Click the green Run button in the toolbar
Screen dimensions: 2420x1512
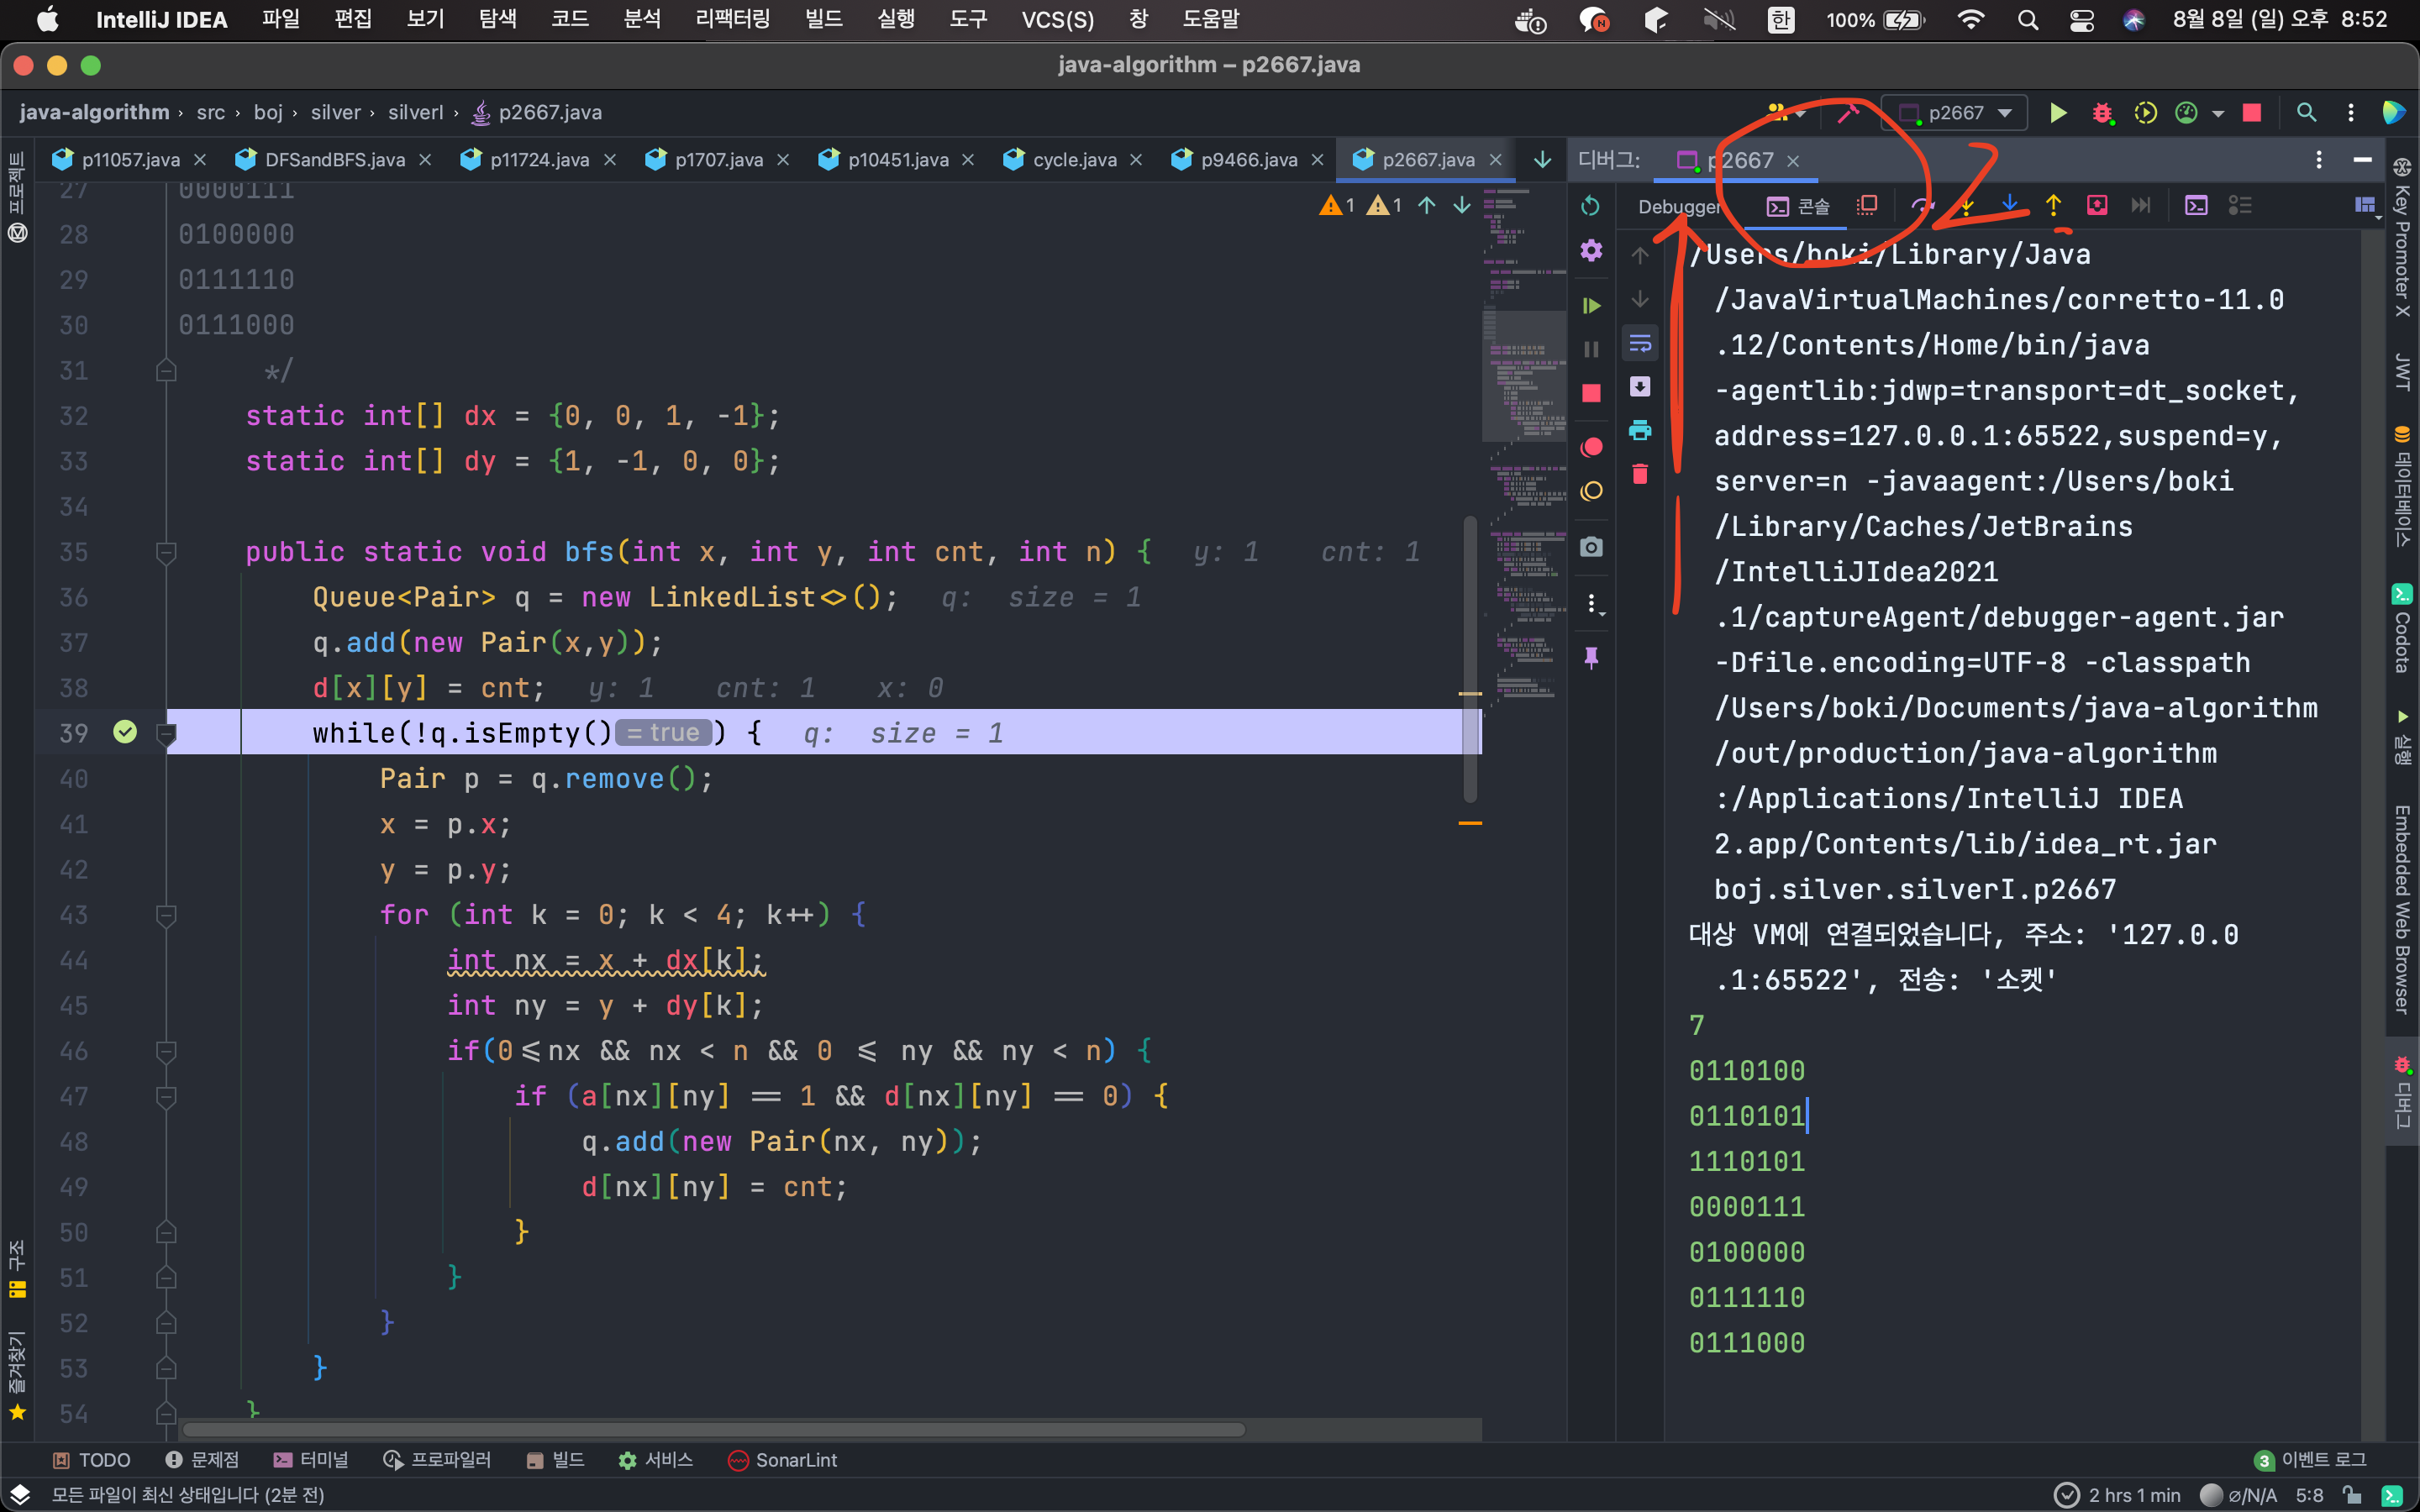(x=2057, y=113)
